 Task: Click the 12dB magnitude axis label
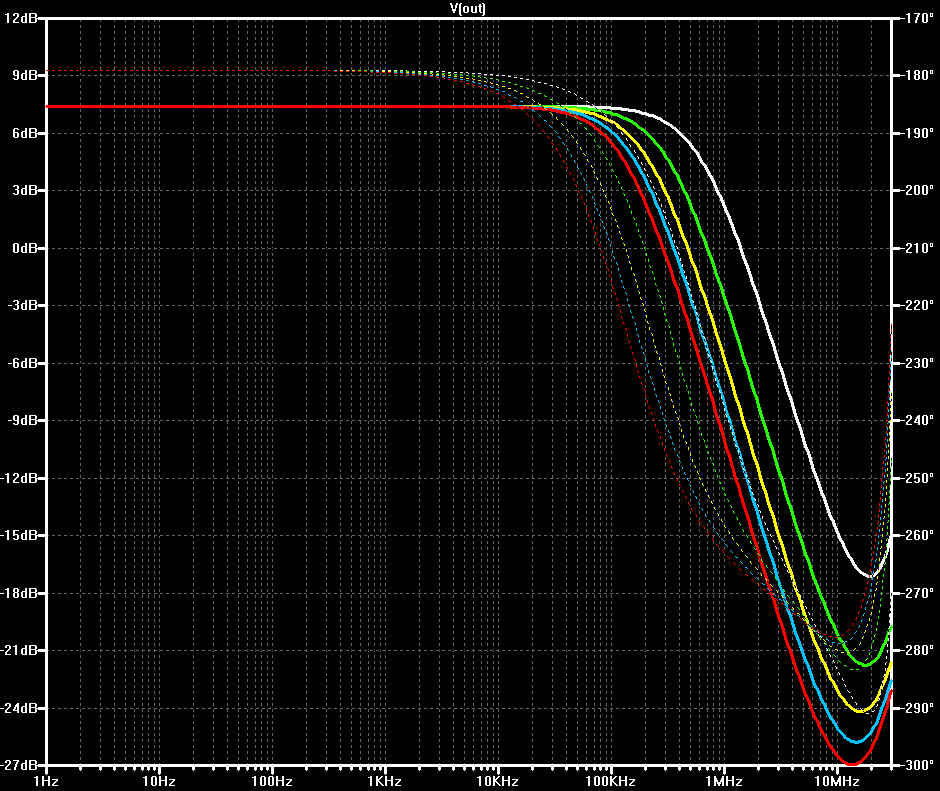(x=20, y=18)
